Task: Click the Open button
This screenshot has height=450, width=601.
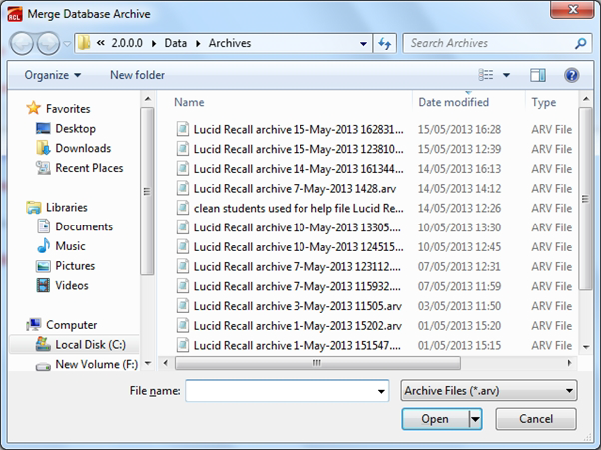Action: pyautogui.click(x=435, y=419)
